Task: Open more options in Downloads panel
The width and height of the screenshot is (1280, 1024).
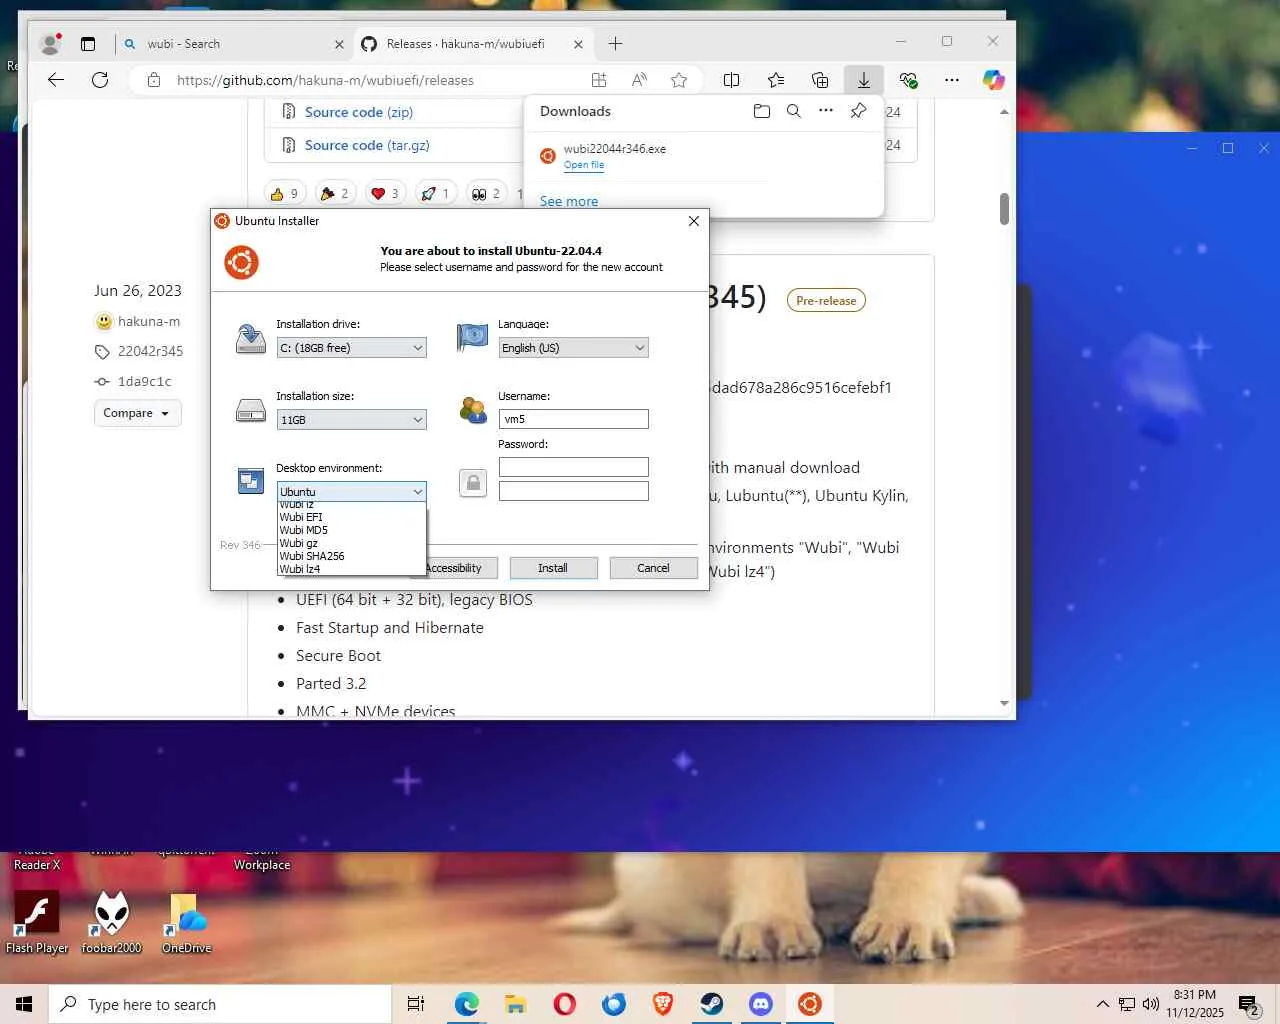Action: coord(826,111)
